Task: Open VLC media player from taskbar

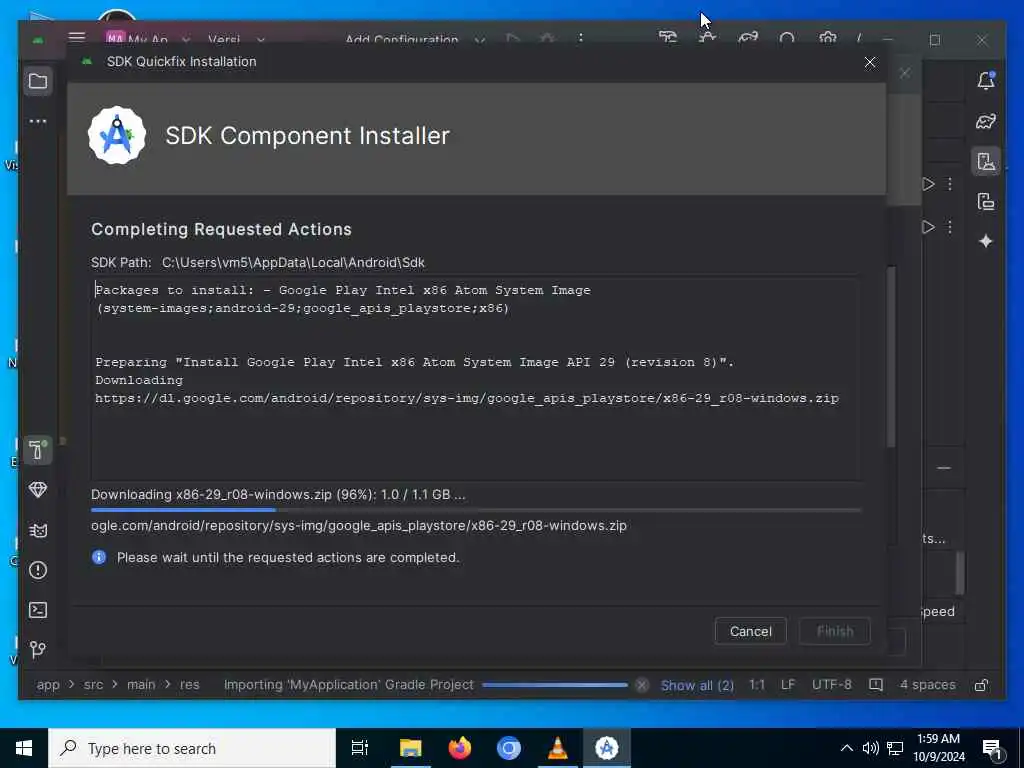Action: tap(557, 748)
